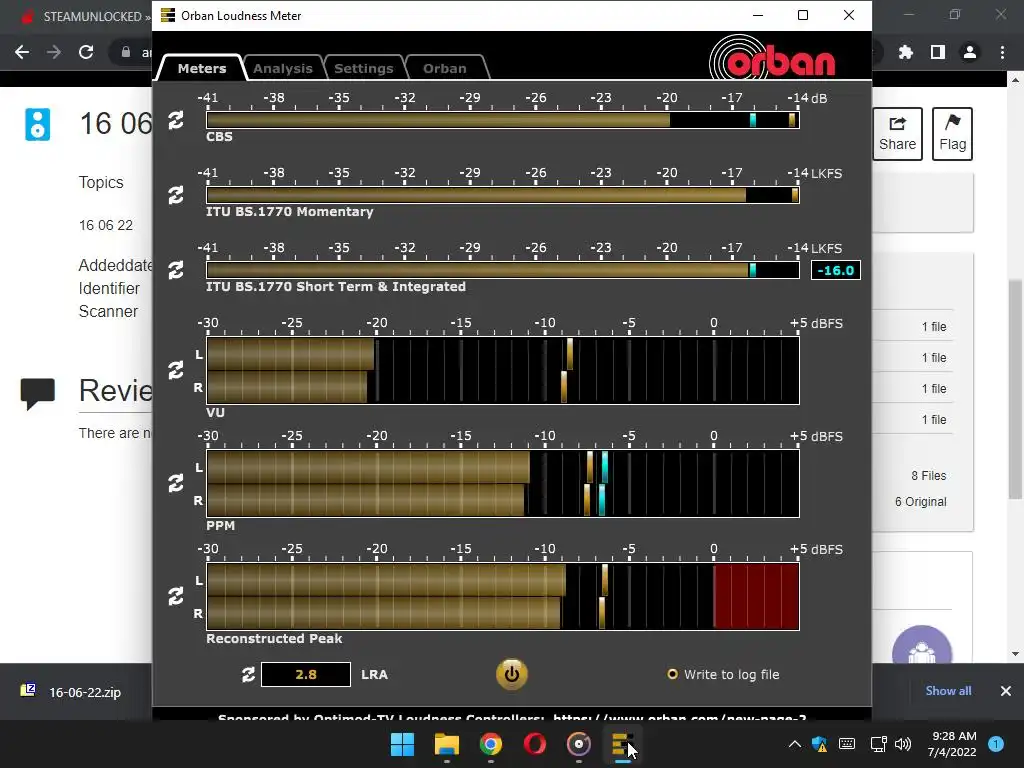Reset the ITU BS.1770 Momentary meter icon
Viewport: 1024px width, 768px height.
(176, 195)
